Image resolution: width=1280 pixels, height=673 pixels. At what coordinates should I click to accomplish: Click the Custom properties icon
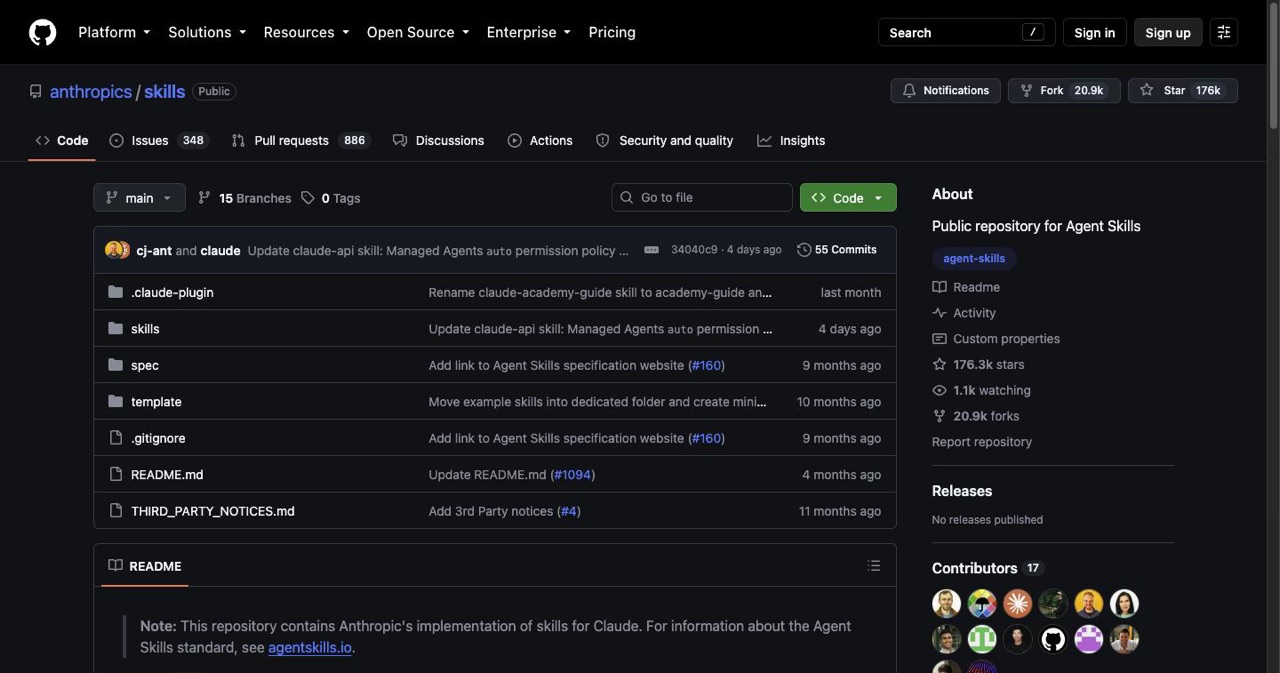[x=939, y=339]
